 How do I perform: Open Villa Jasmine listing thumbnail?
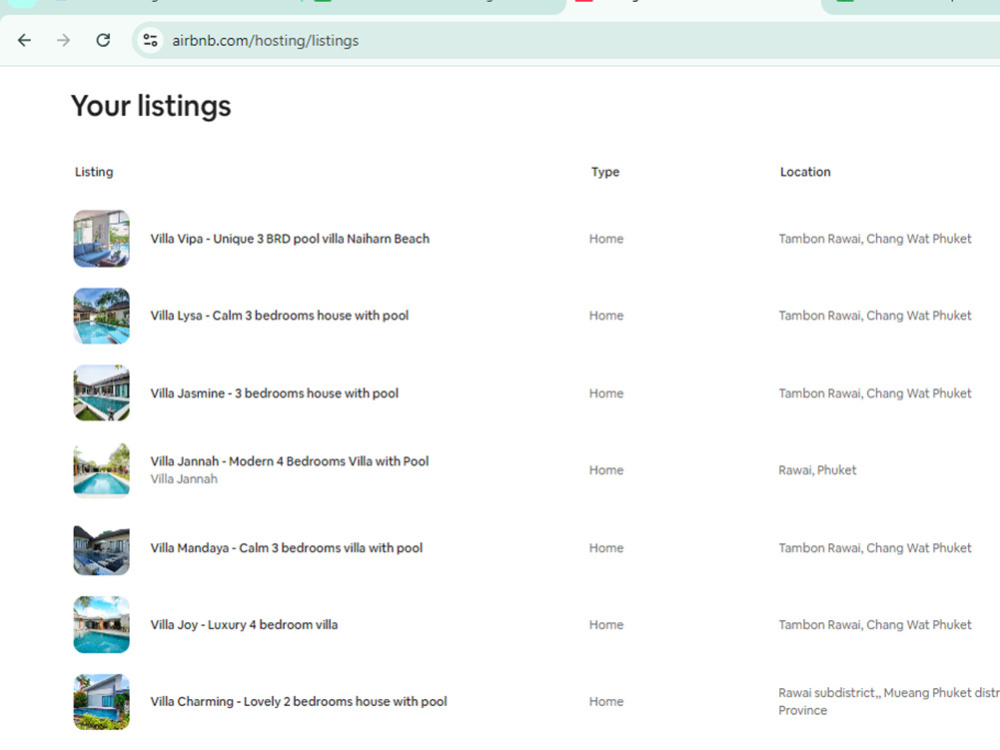pyautogui.click(x=101, y=393)
